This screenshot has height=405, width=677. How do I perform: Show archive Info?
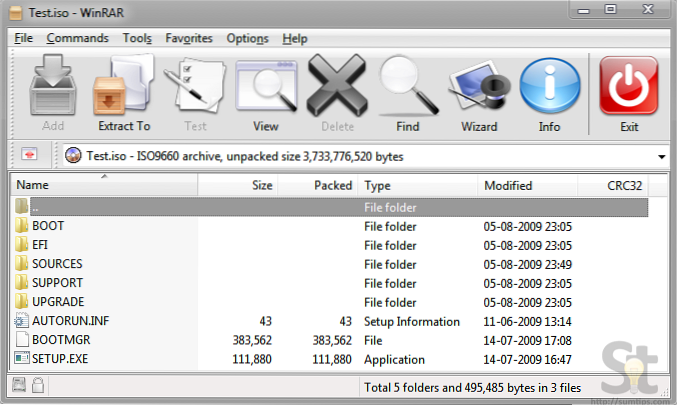coord(549,94)
